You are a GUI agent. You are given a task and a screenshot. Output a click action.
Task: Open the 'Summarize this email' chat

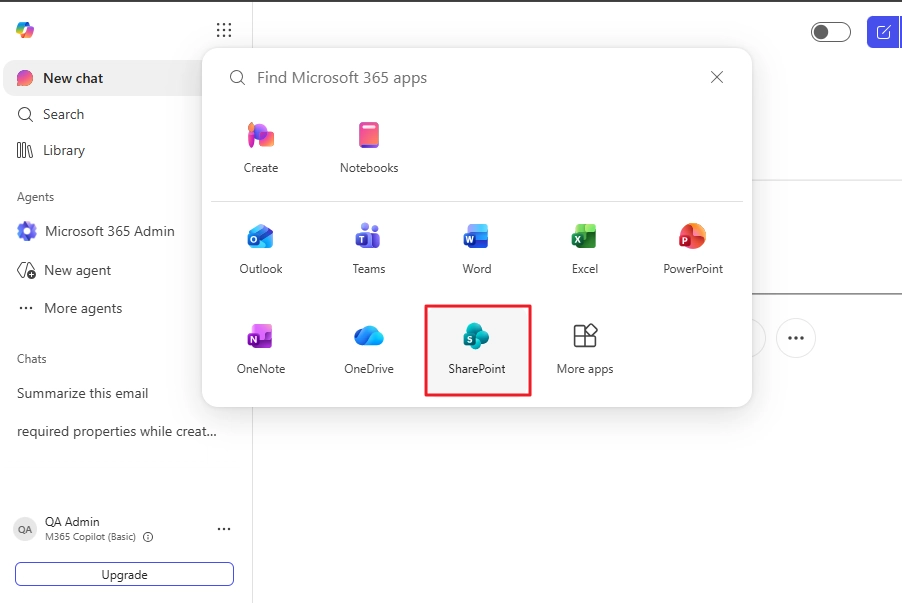pos(83,393)
